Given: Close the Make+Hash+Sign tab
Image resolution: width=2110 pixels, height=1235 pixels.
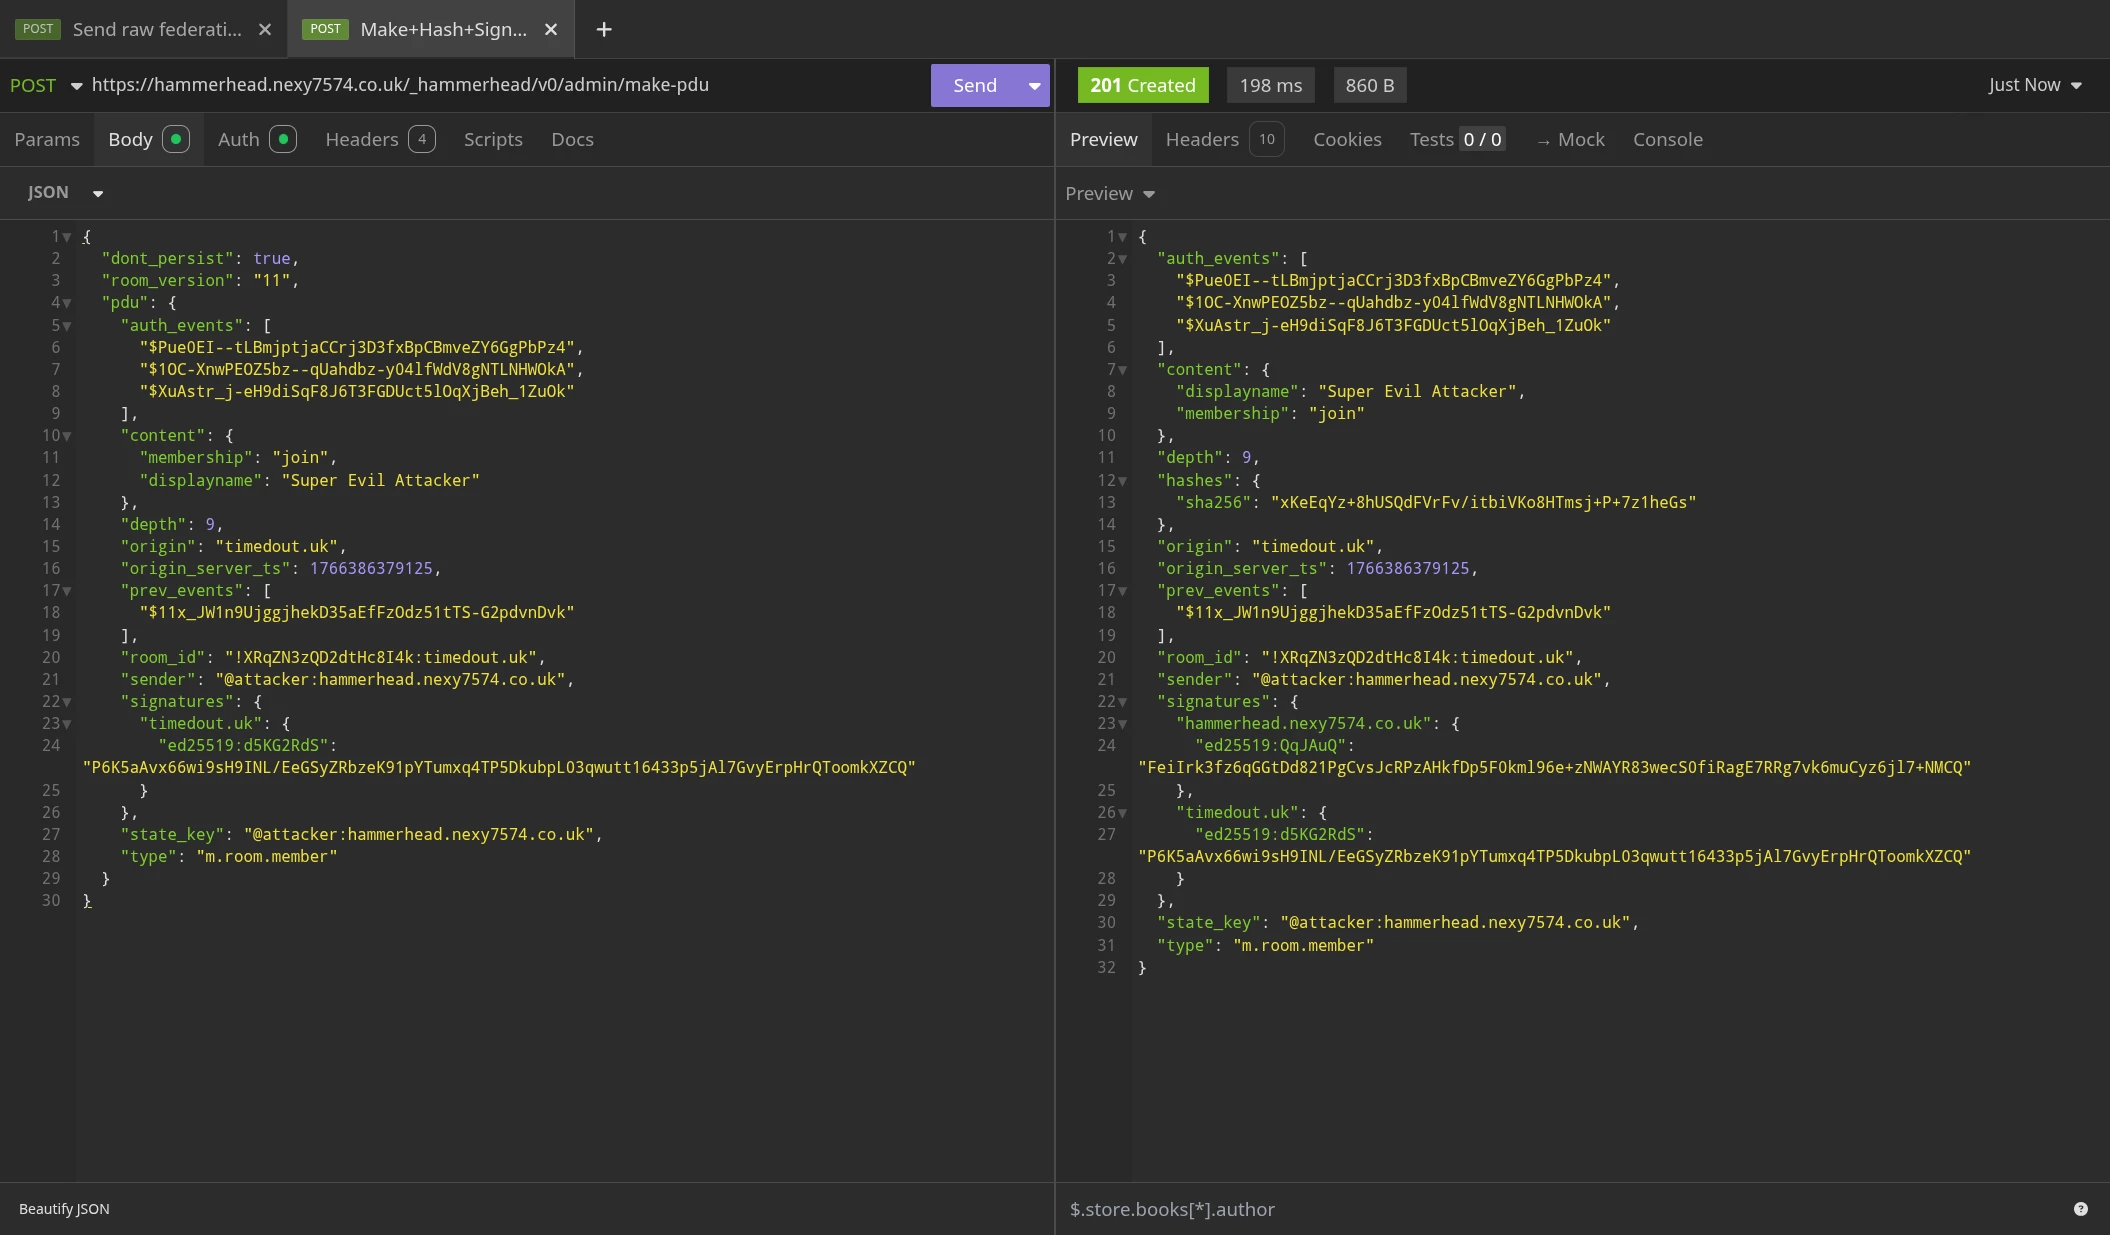Looking at the screenshot, I should click(551, 30).
